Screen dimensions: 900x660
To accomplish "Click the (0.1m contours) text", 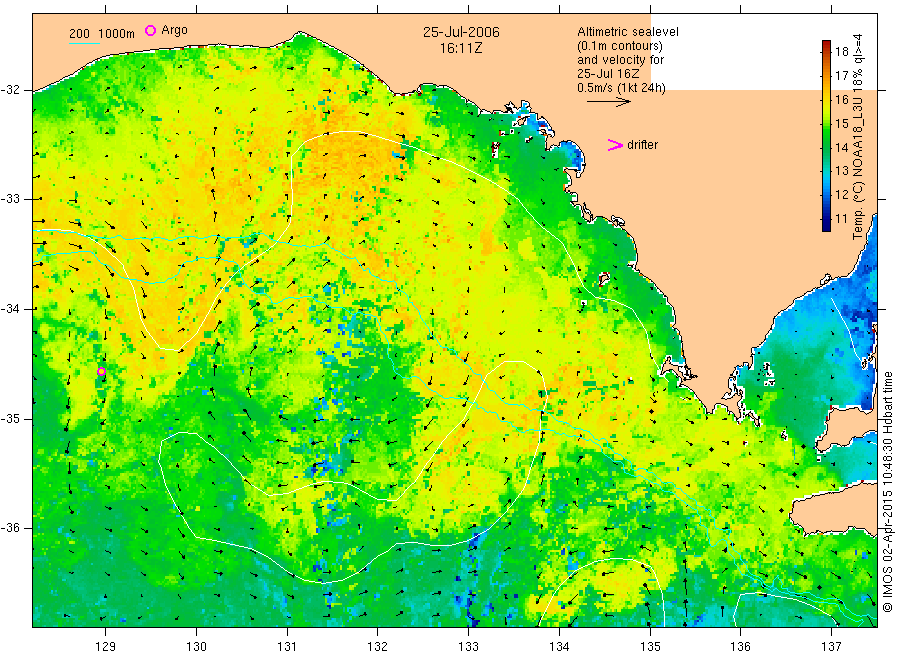I will pos(620,46).
